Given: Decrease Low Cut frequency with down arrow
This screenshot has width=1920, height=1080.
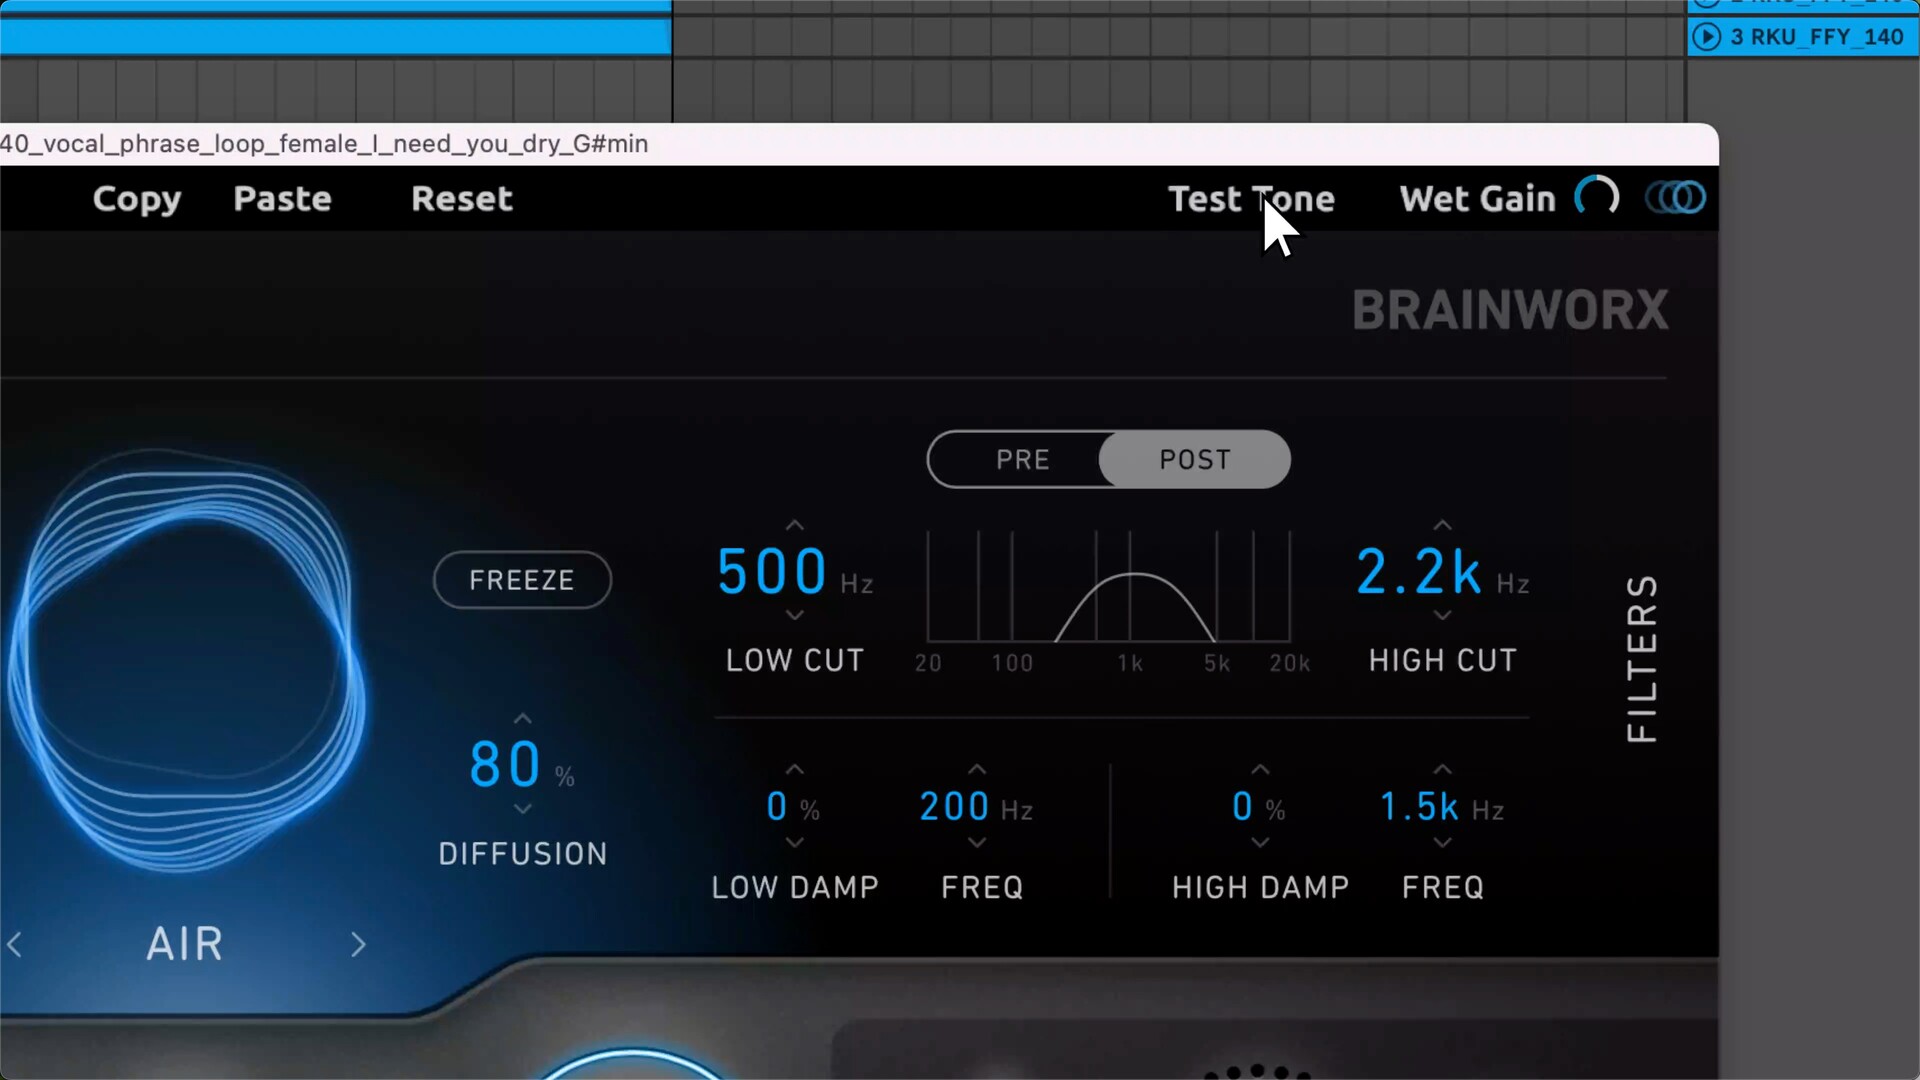Looking at the screenshot, I should click(794, 615).
